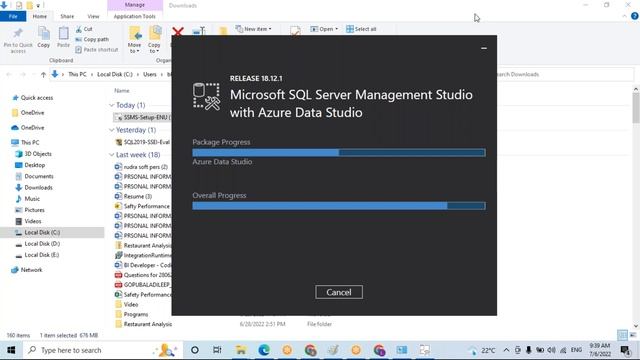The width and height of the screenshot is (640, 360).
Task: Select the SQL2019-SSEI-Eval file
Action: (x=142, y=142)
